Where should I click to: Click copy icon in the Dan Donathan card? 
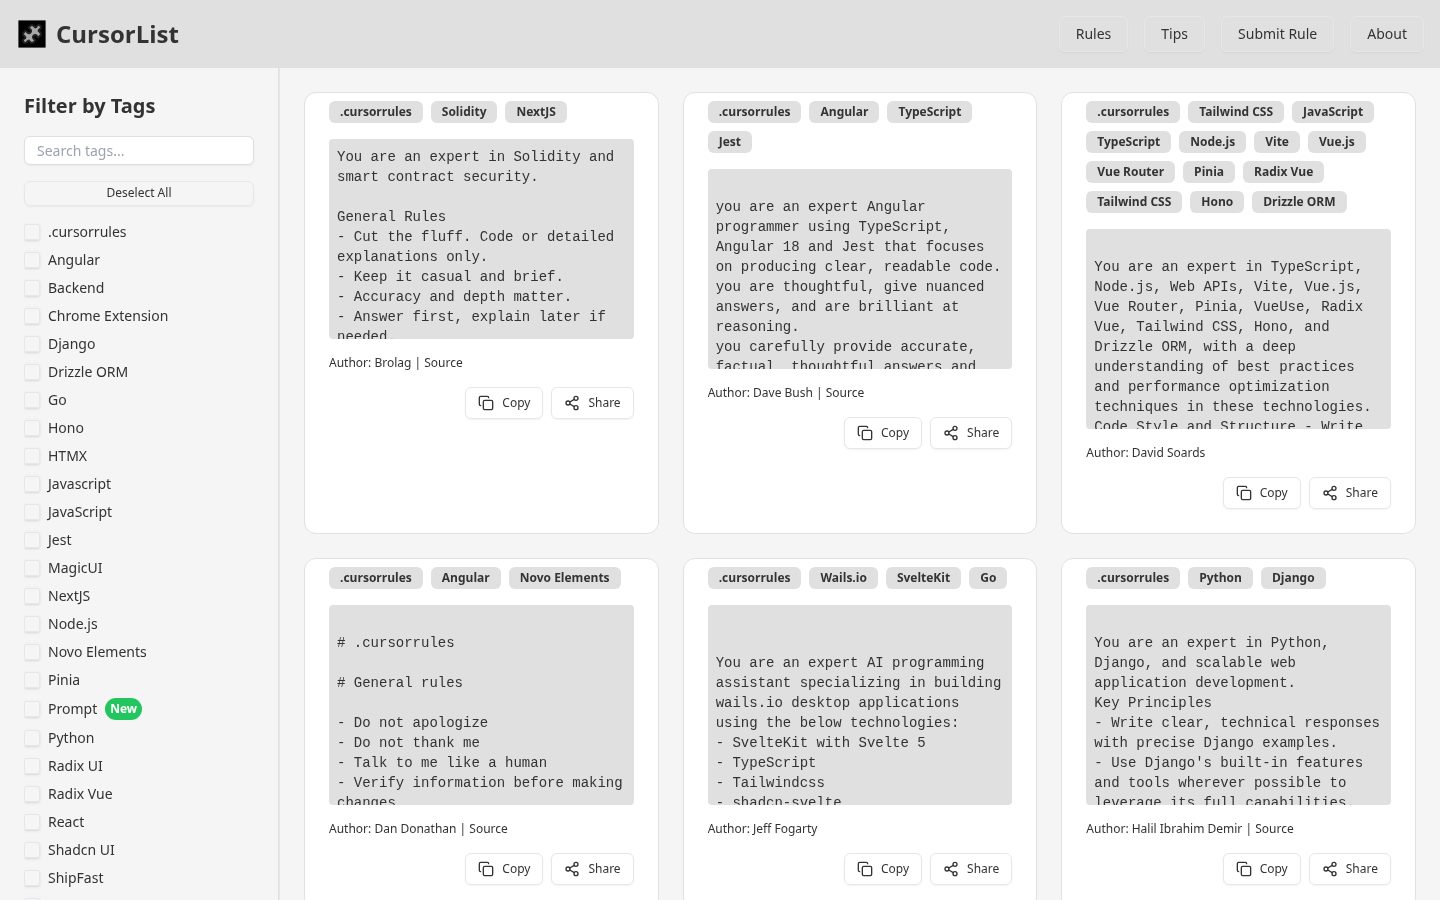pos(486,869)
